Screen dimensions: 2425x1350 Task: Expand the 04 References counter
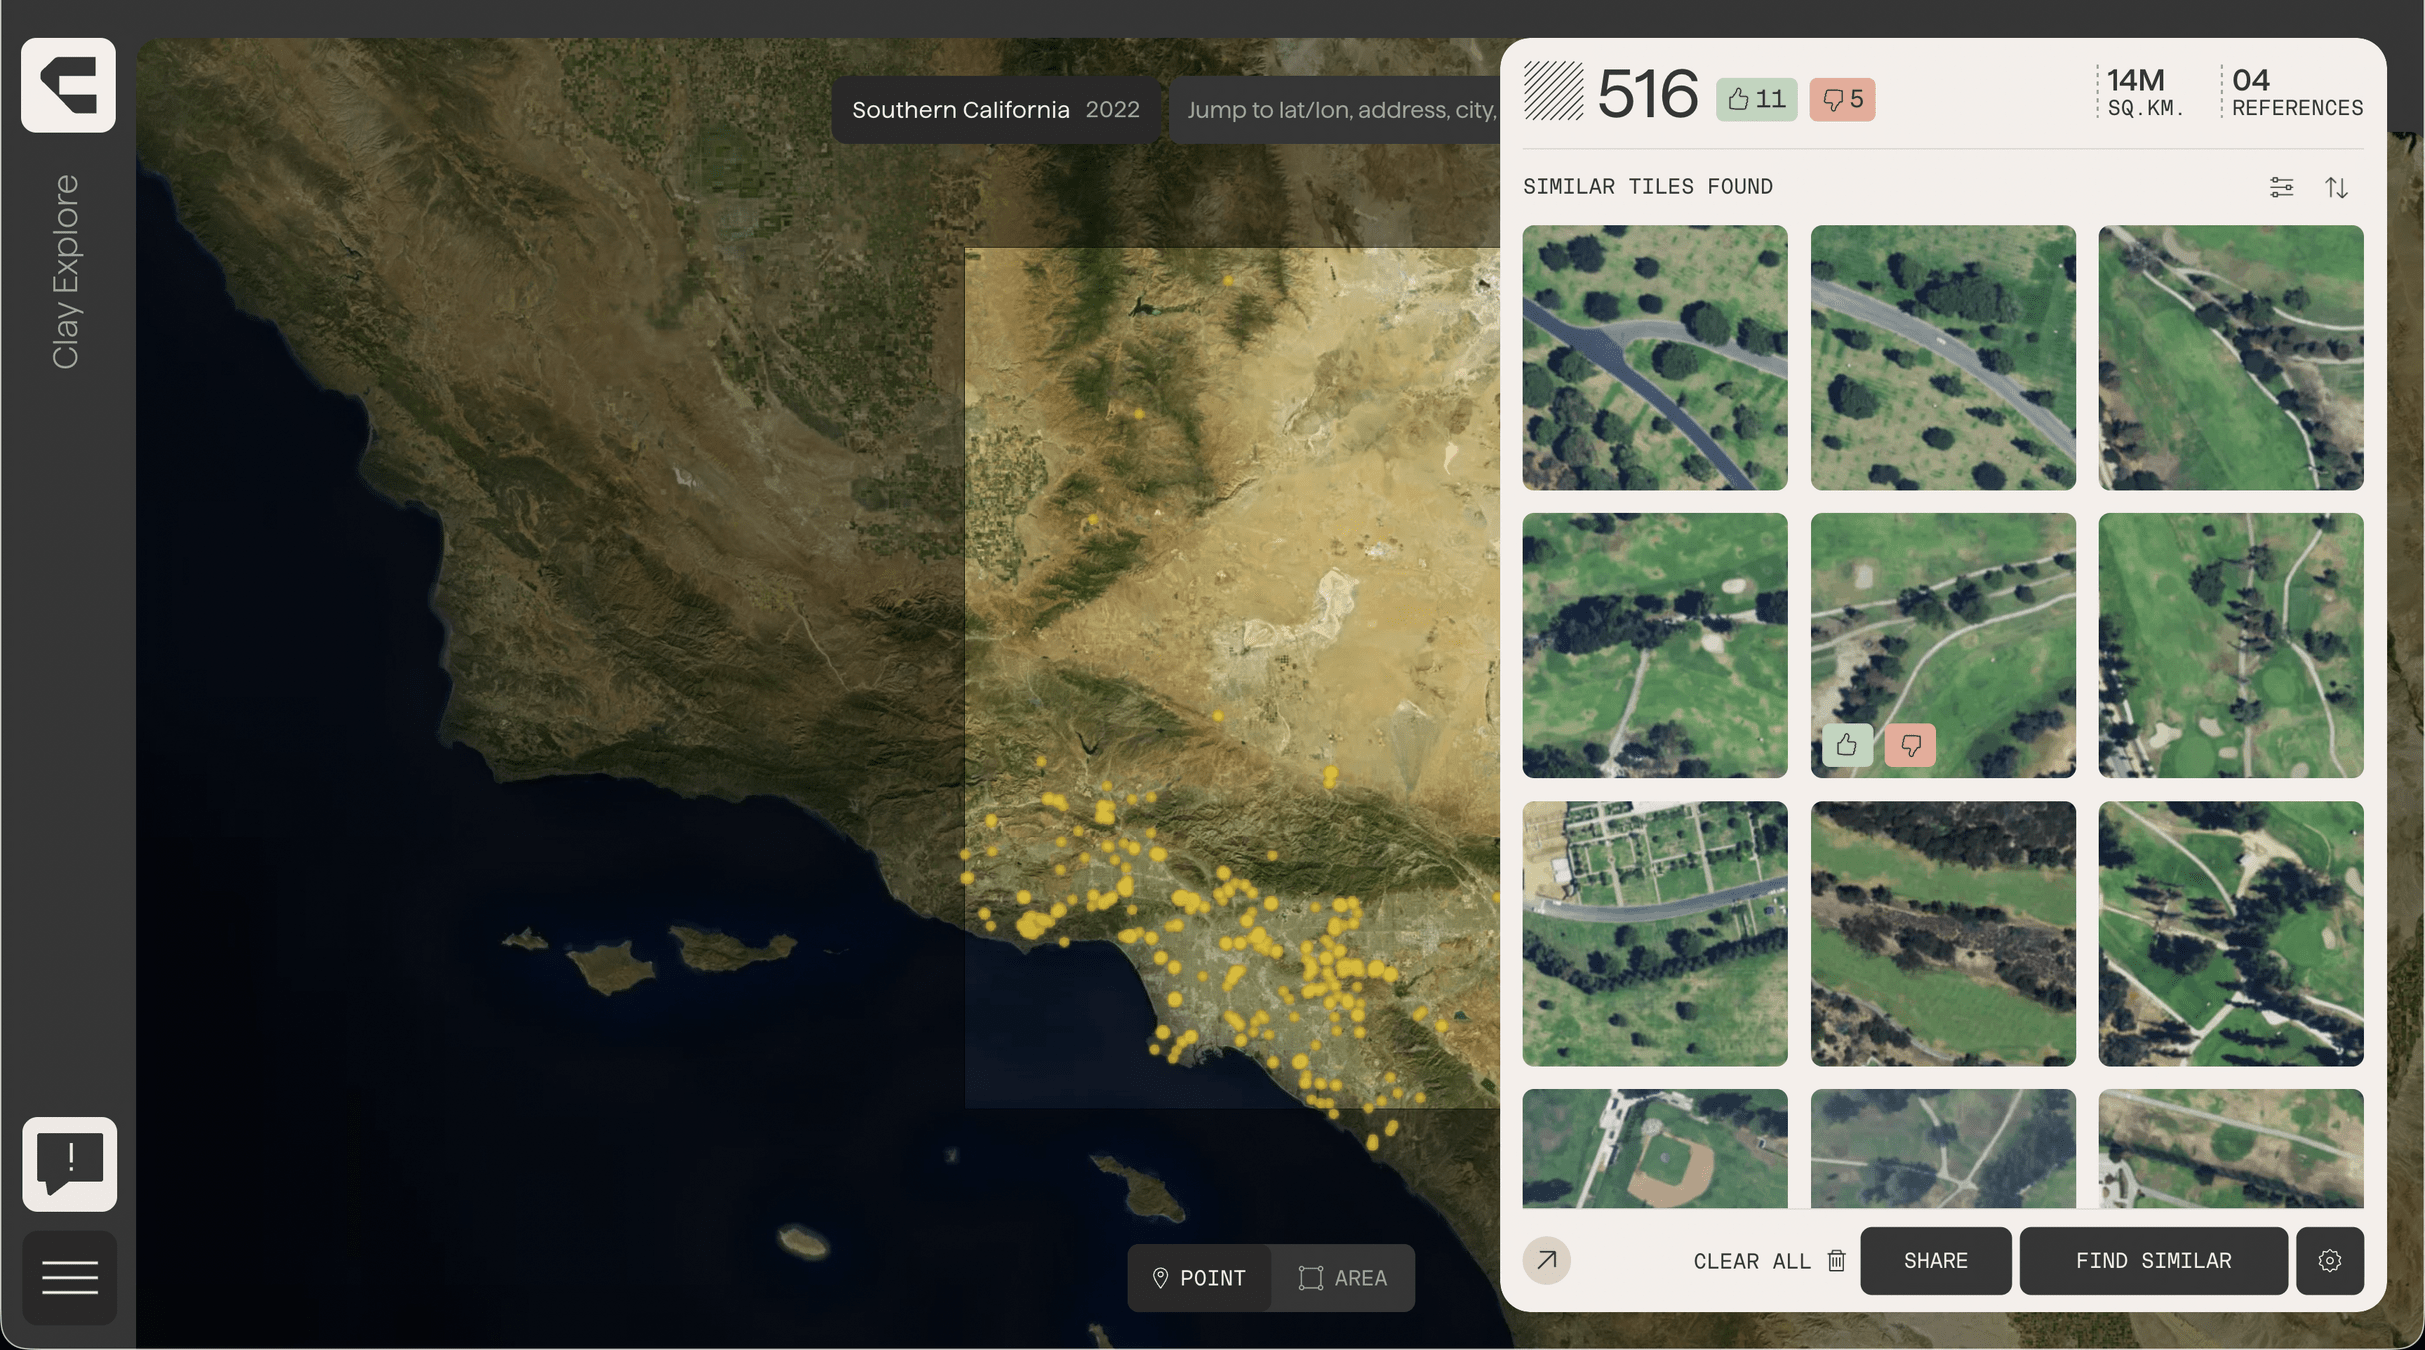pos(2296,92)
